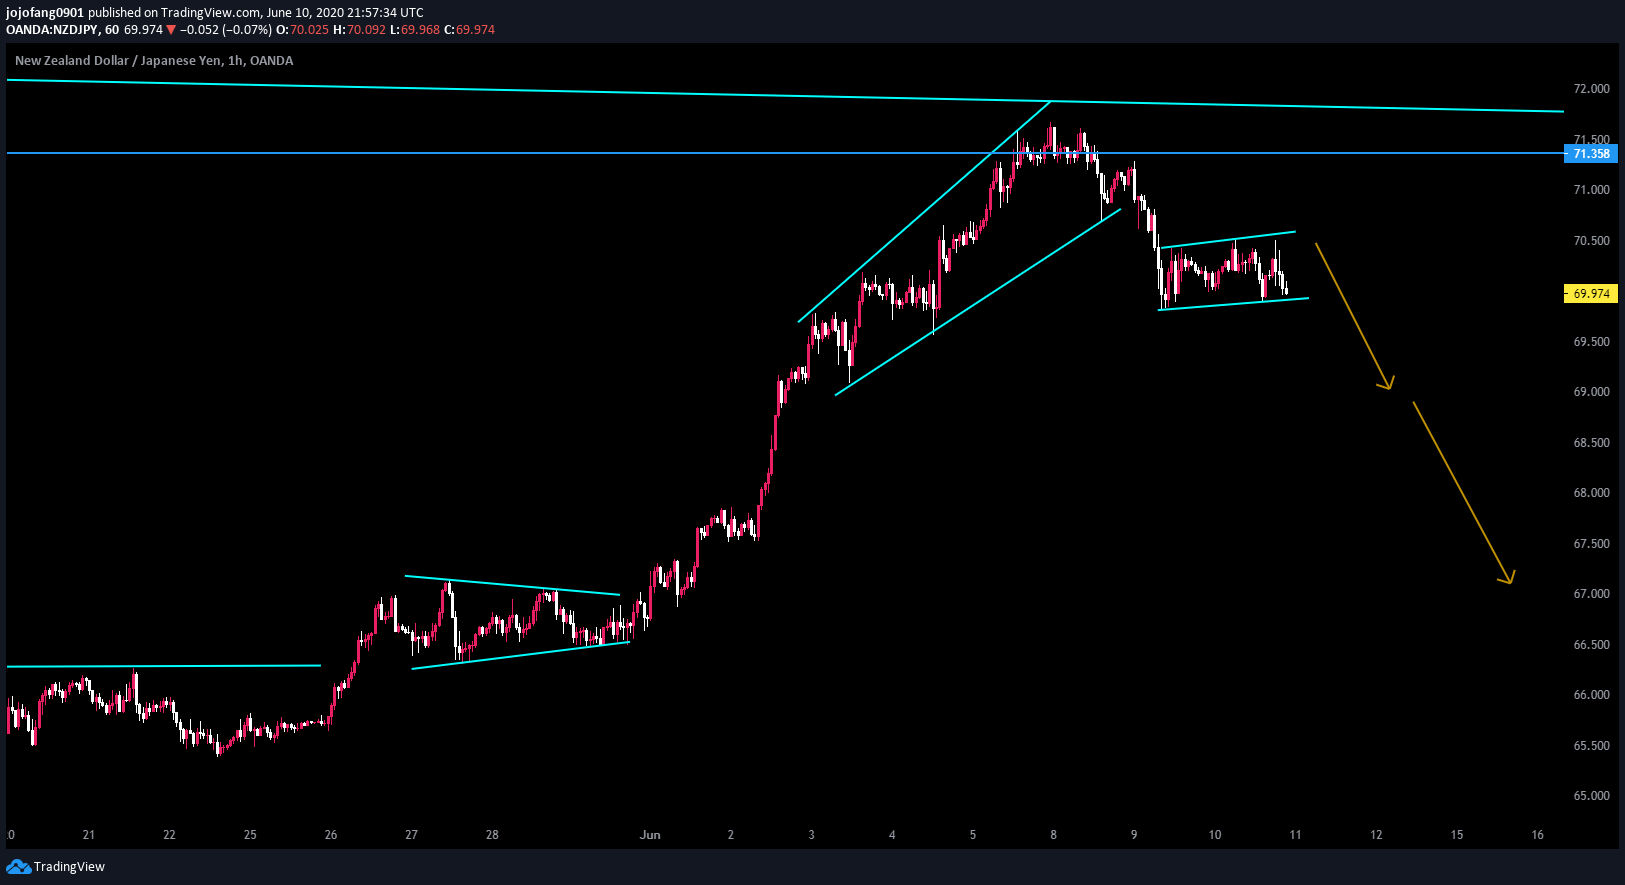Click the 68.000 price axis label

[1591, 493]
